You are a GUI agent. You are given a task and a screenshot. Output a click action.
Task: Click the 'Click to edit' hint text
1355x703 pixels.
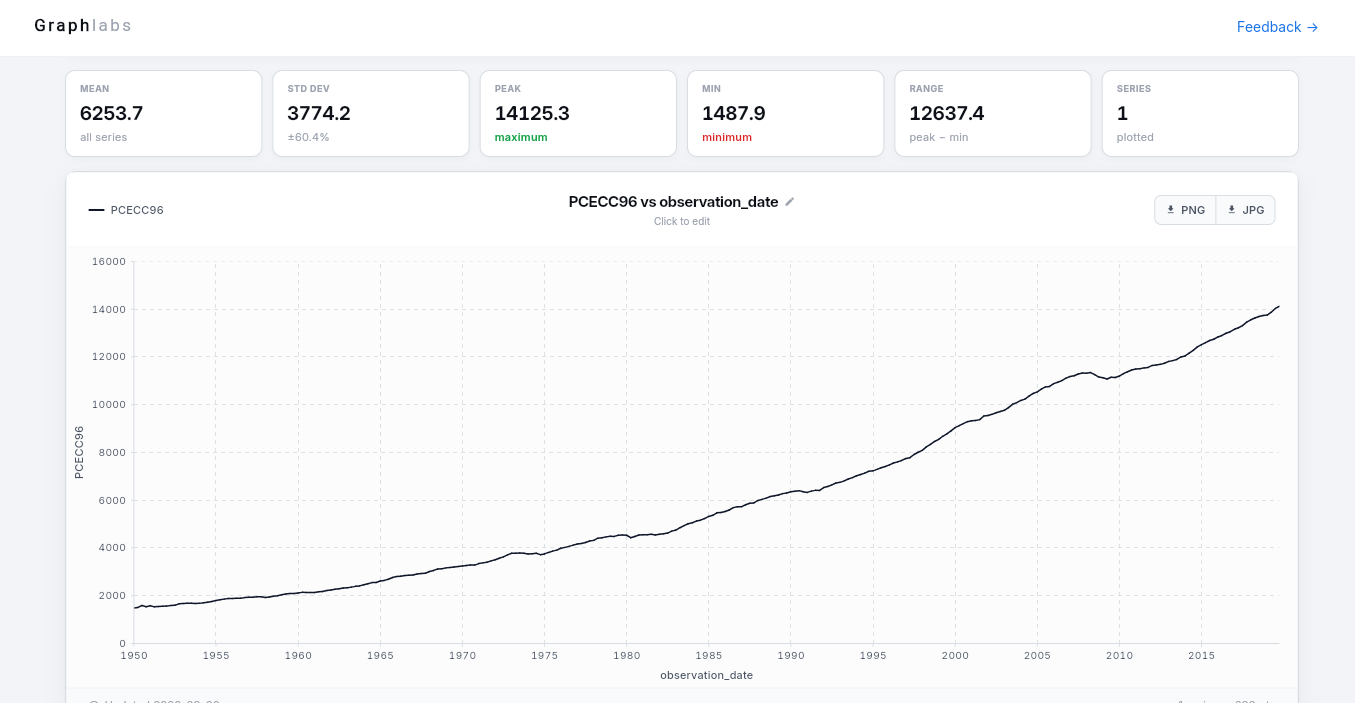(682, 221)
